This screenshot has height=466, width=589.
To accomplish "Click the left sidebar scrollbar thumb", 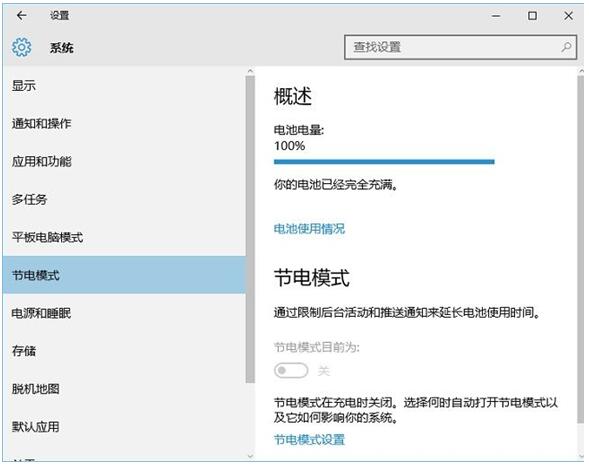I will [250, 229].
